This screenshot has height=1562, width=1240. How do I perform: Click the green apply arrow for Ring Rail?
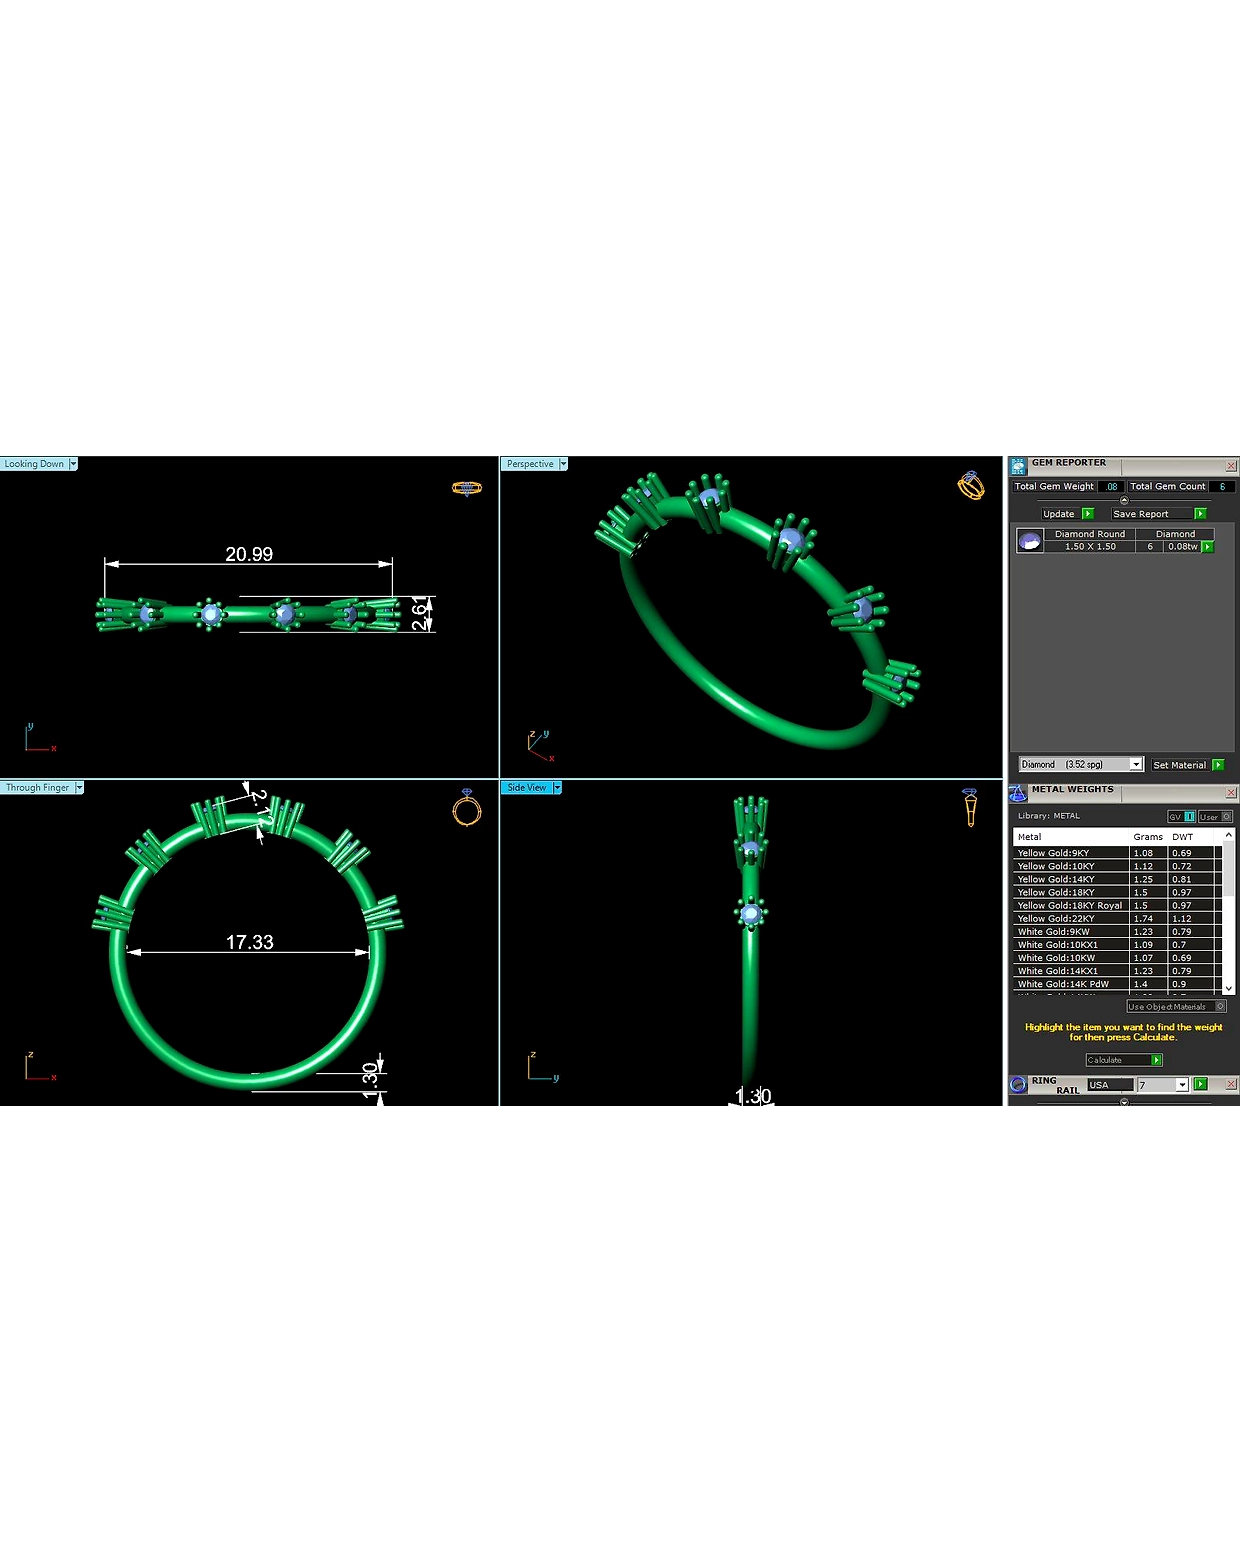(x=1200, y=1084)
